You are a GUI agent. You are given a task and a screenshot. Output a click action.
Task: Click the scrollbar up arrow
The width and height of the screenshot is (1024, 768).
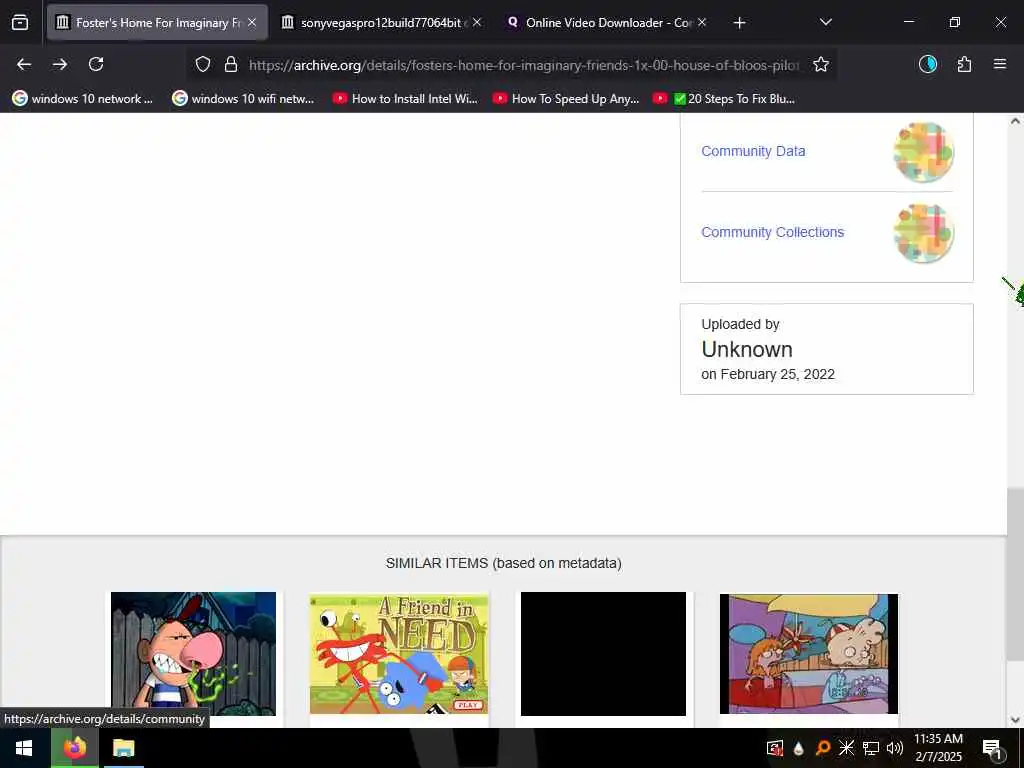click(x=1015, y=121)
